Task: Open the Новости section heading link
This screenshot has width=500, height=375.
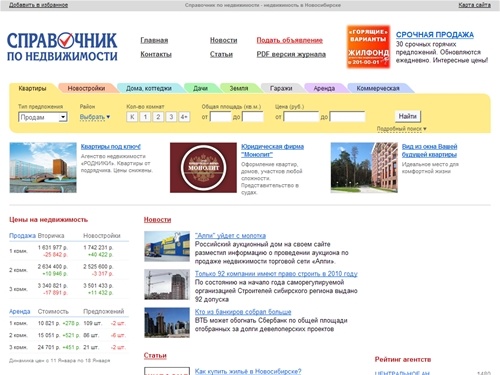Action: pyautogui.click(x=157, y=220)
